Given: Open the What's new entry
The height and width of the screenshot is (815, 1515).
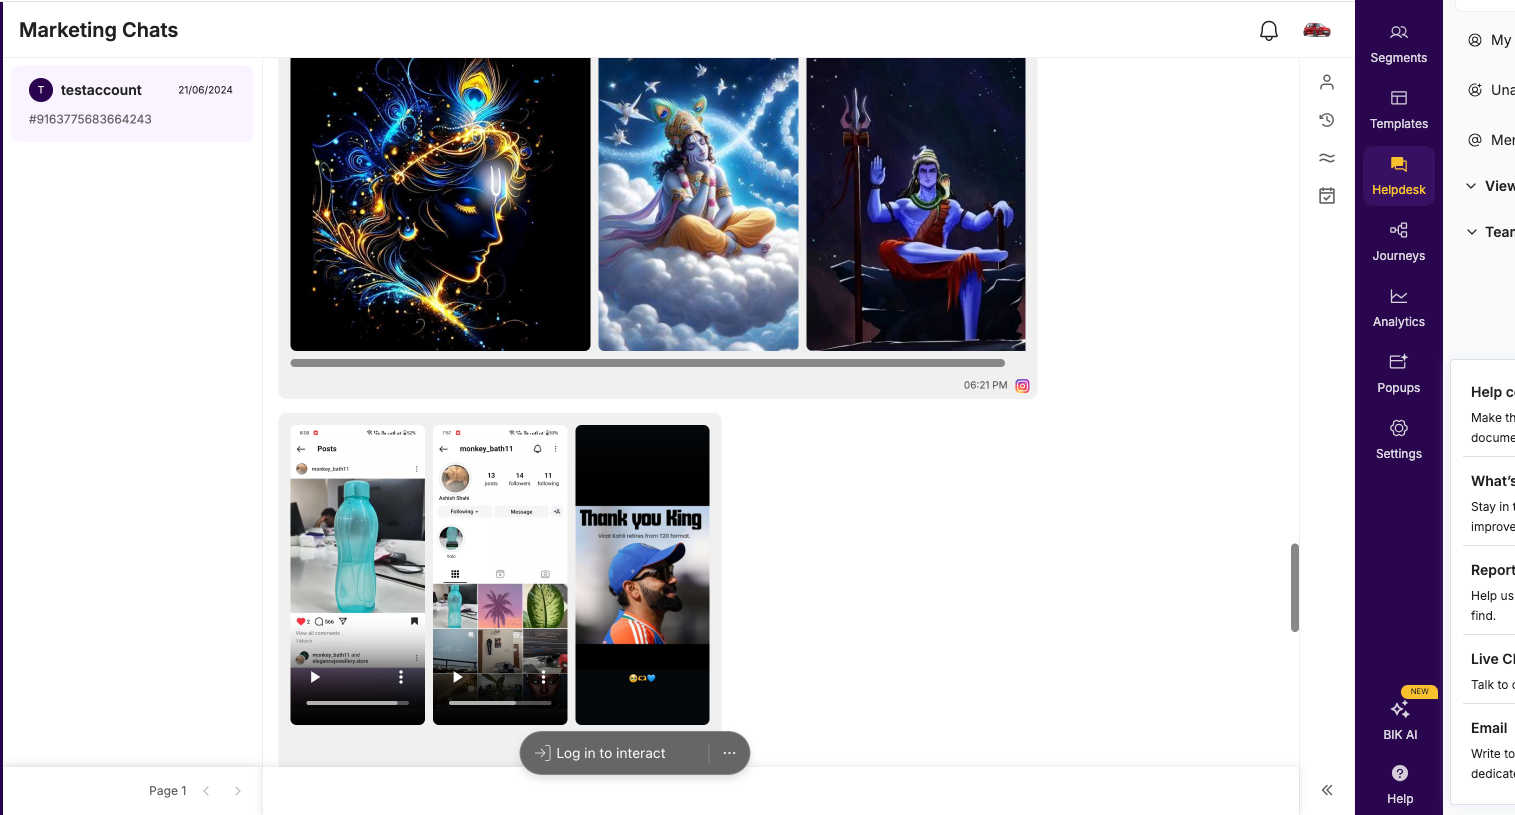Looking at the screenshot, I should click(x=1490, y=503).
